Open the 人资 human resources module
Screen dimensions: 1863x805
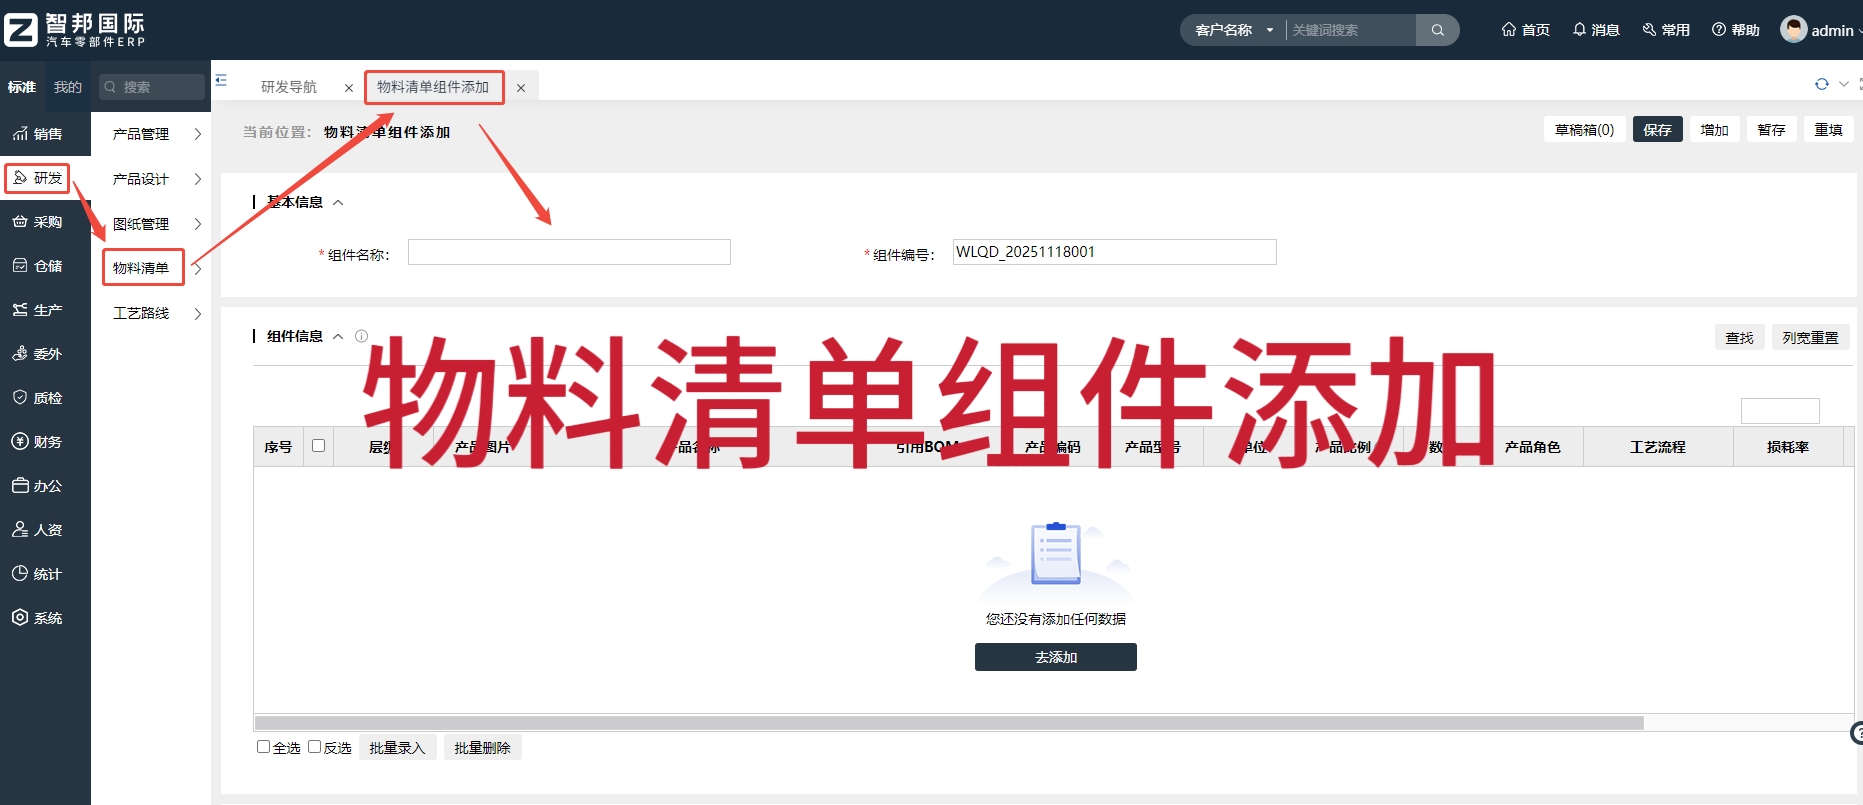(x=38, y=529)
